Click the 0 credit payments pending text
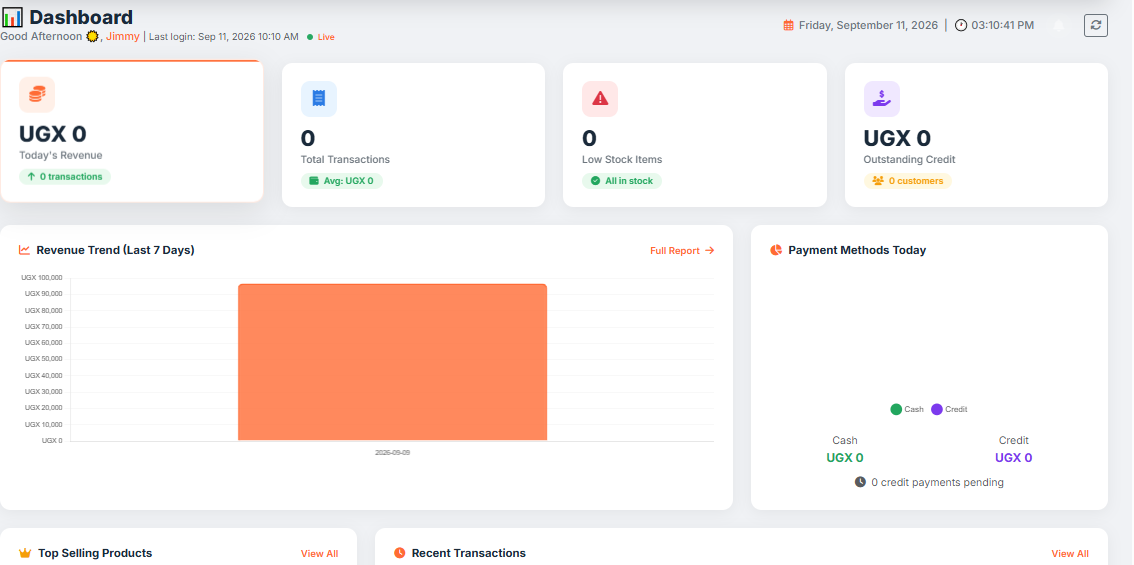 pos(937,483)
